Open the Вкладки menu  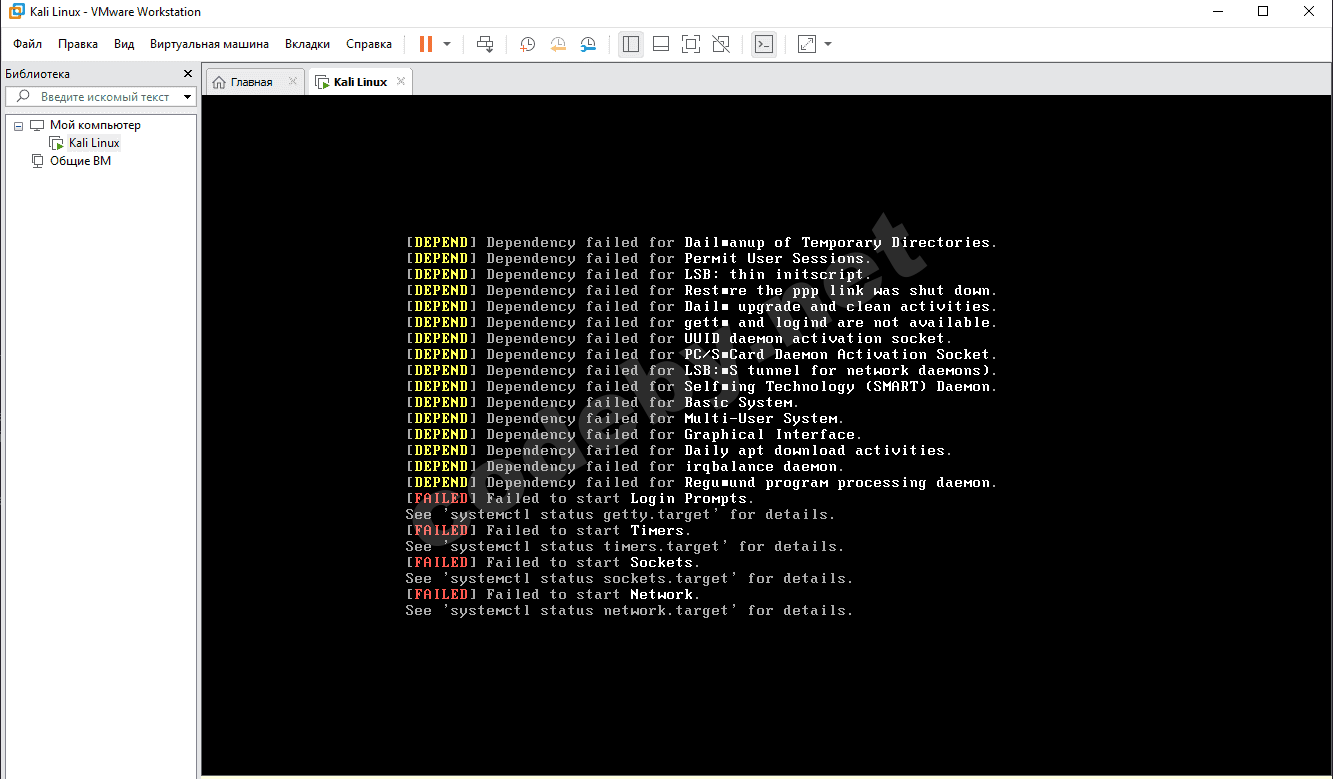307,44
